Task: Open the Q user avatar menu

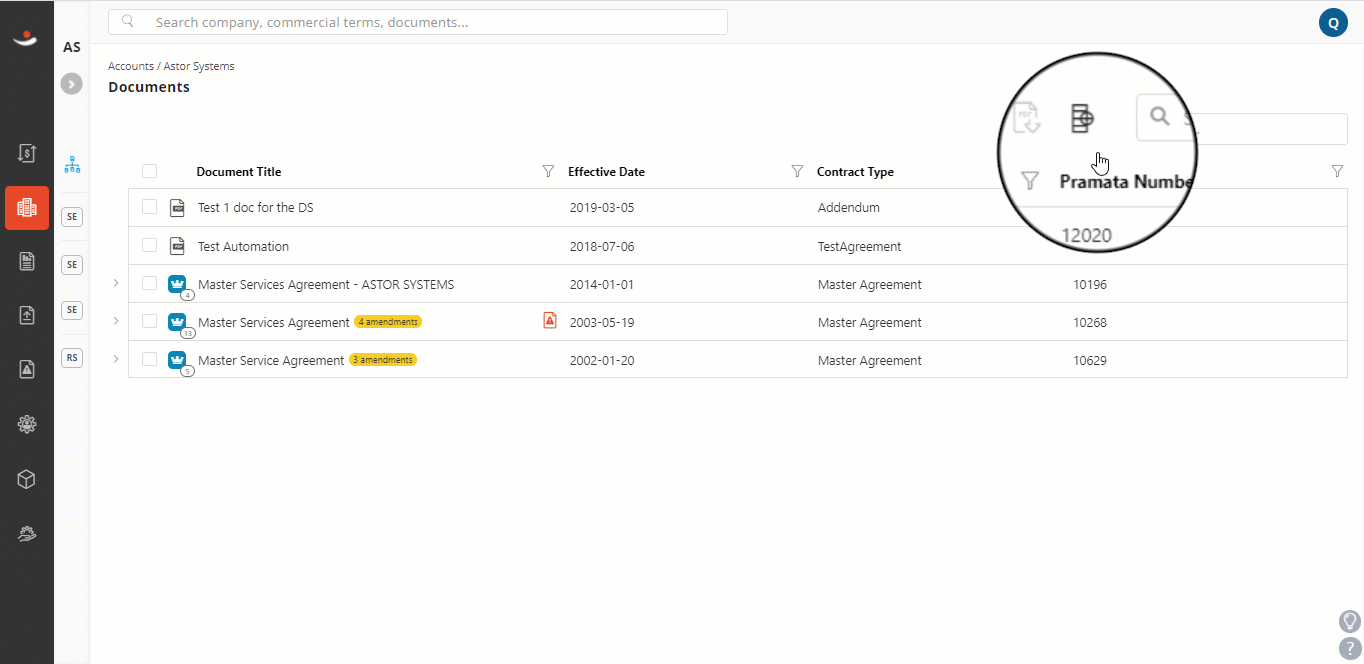Action: click(x=1333, y=22)
